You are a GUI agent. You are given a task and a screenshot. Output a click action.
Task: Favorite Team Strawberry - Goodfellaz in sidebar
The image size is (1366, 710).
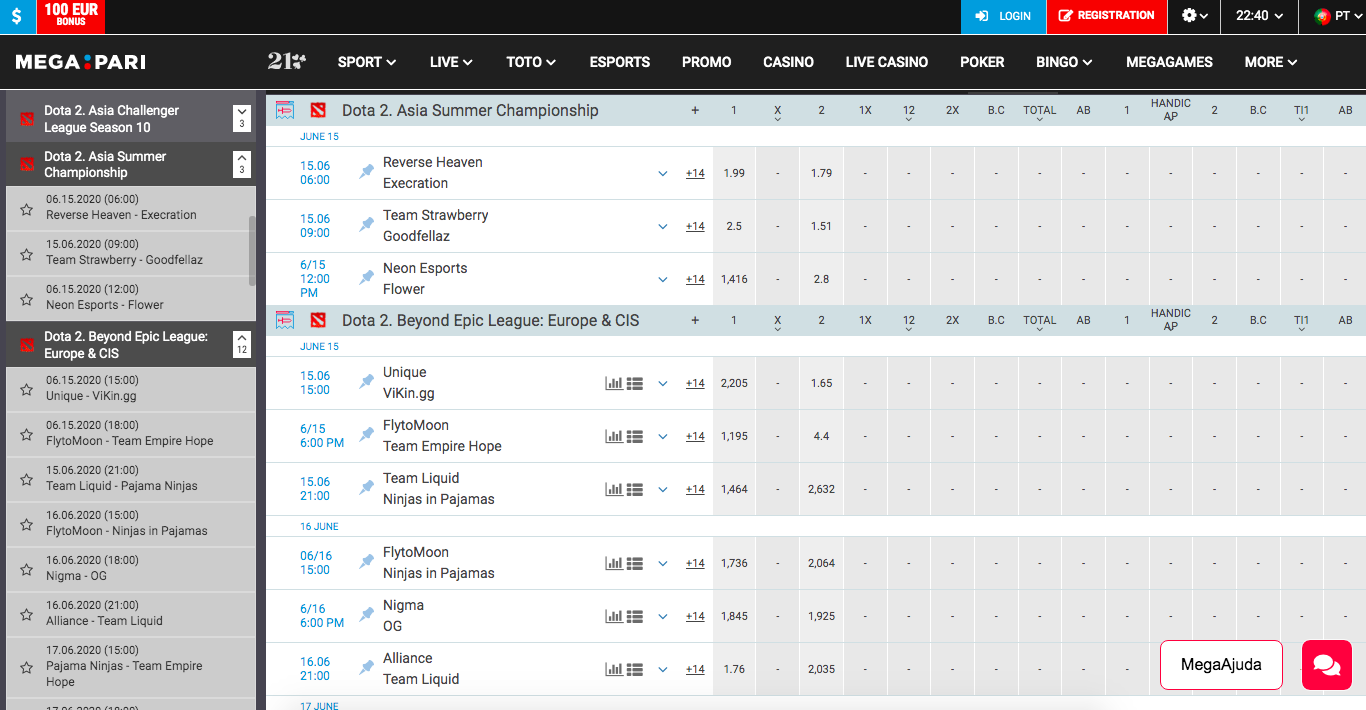27,254
